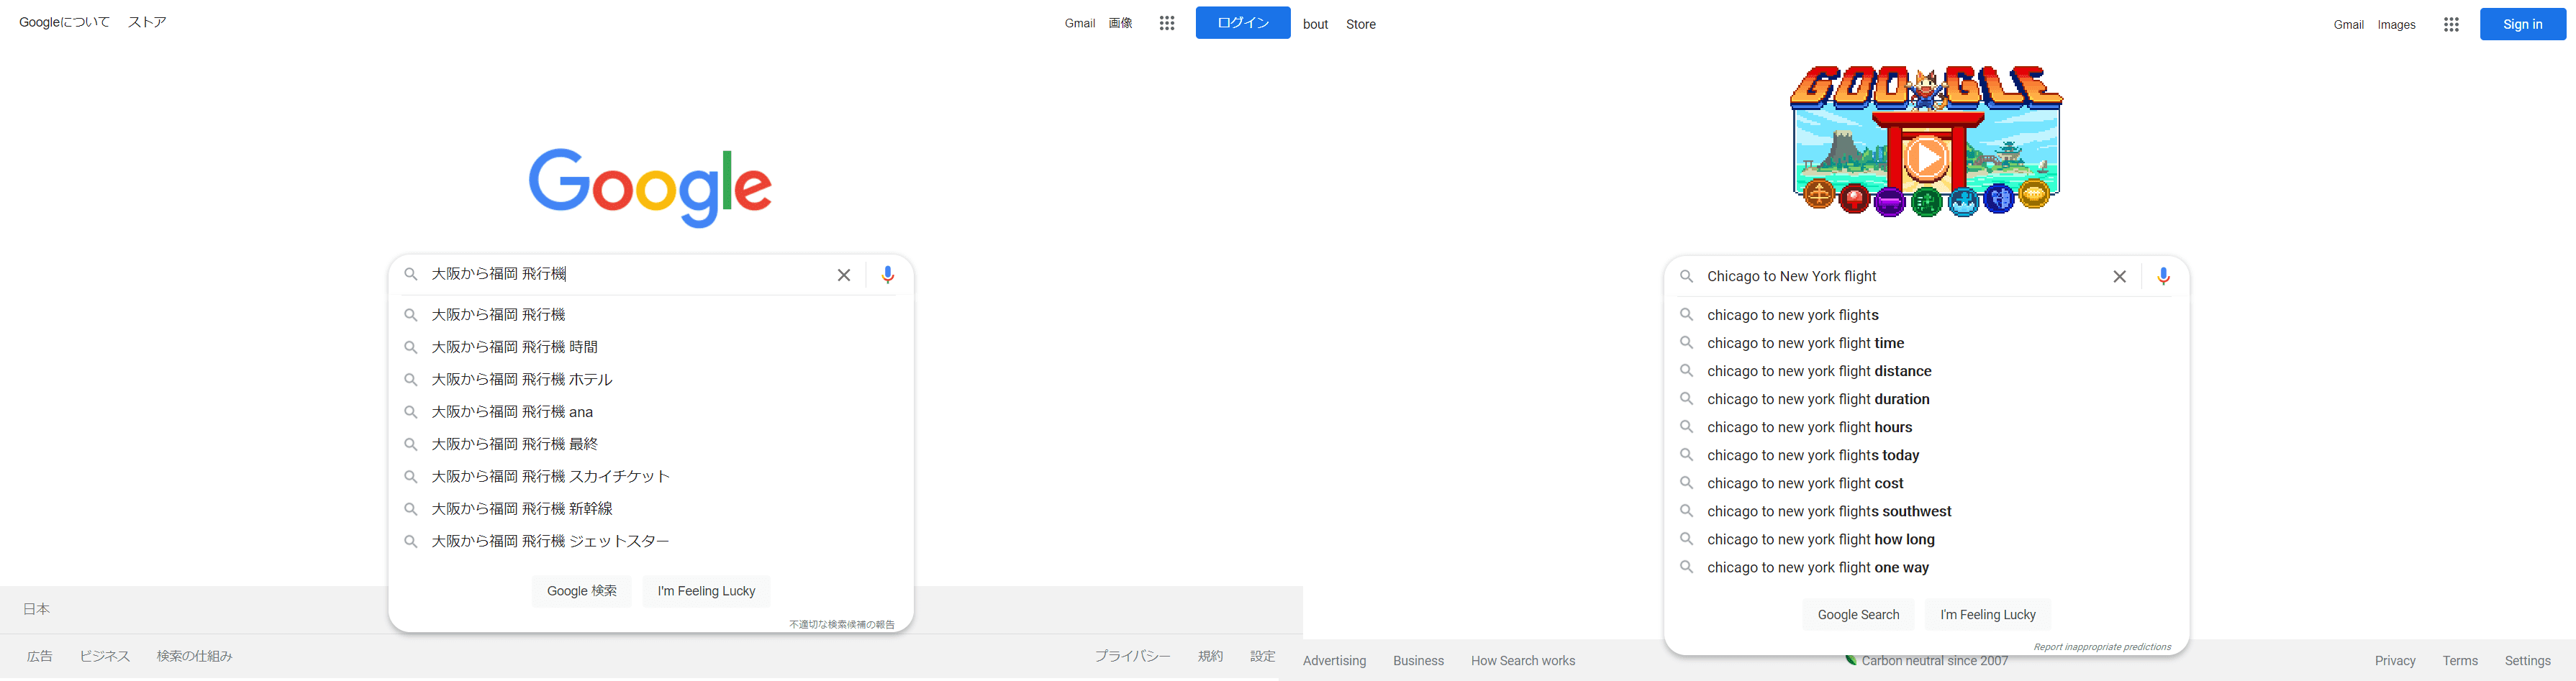
Task: Open the 設定 footer menu
Action: tap(1262, 656)
